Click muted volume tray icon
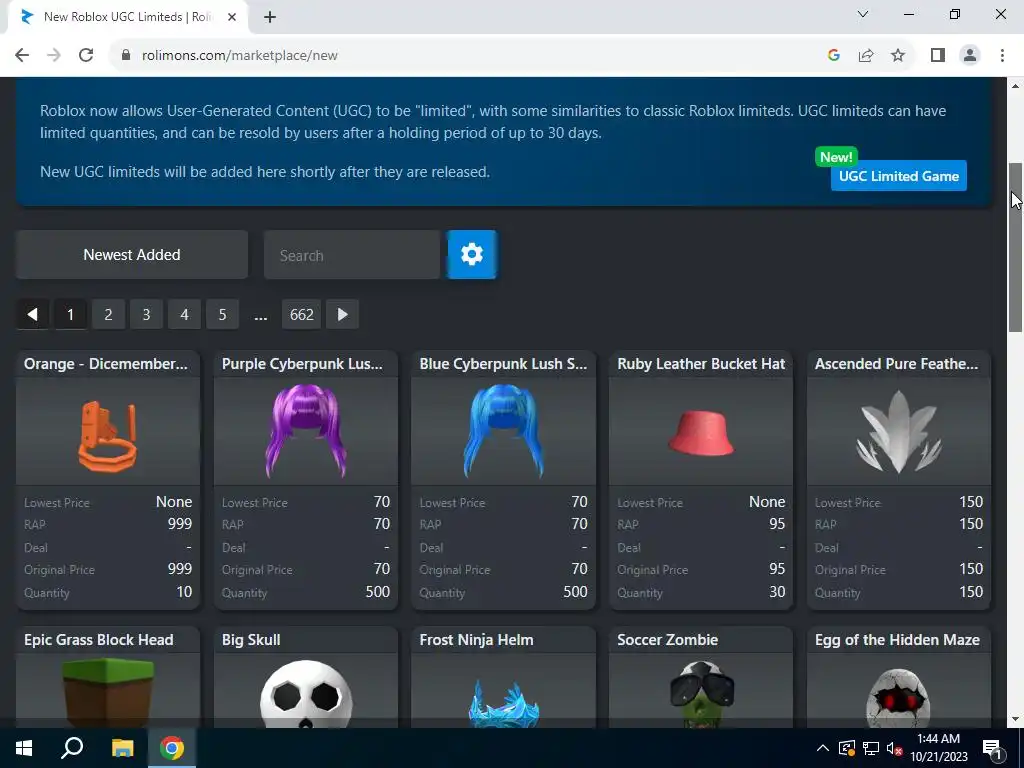 pyautogui.click(x=894, y=748)
